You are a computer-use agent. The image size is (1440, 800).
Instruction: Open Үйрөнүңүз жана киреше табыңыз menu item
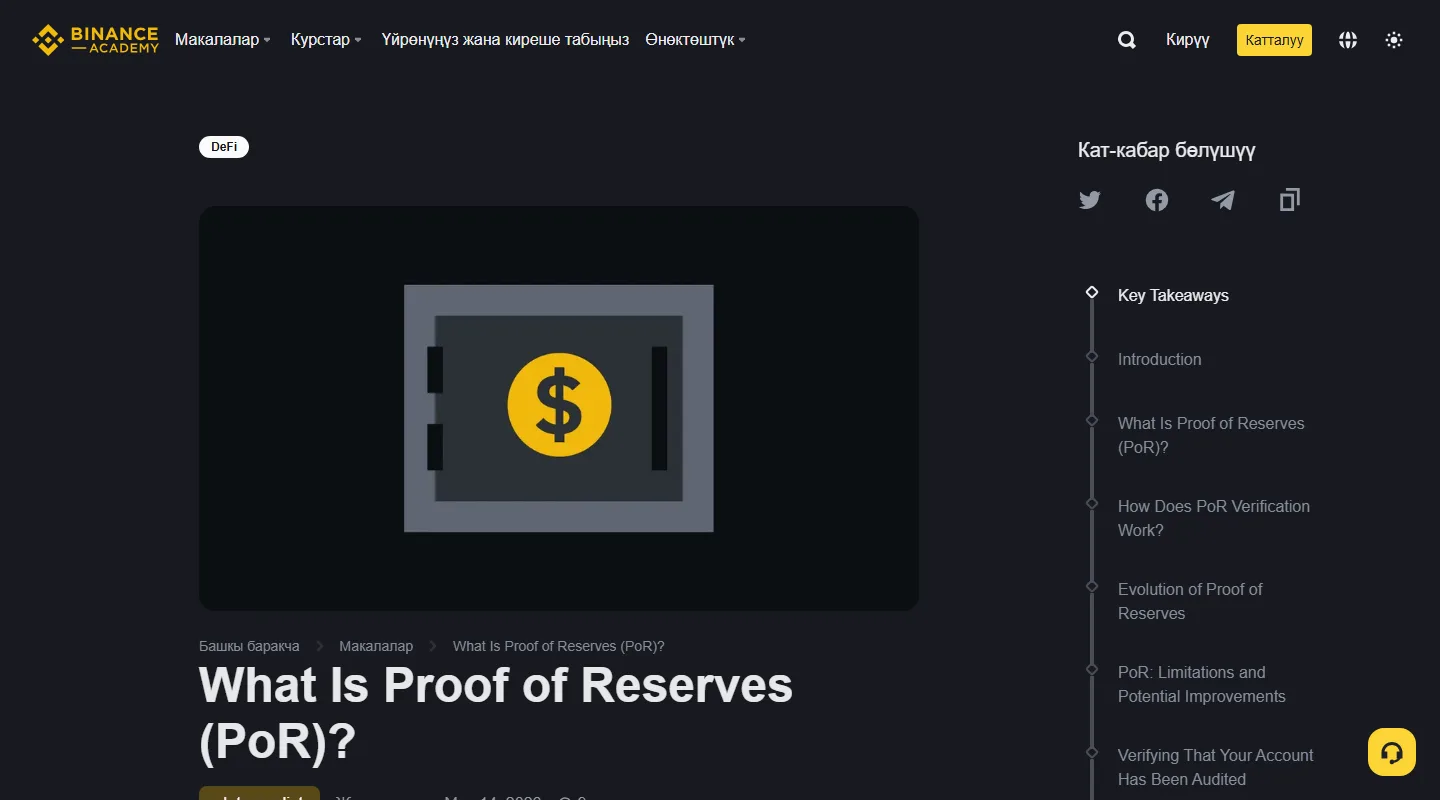pyautogui.click(x=505, y=40)
